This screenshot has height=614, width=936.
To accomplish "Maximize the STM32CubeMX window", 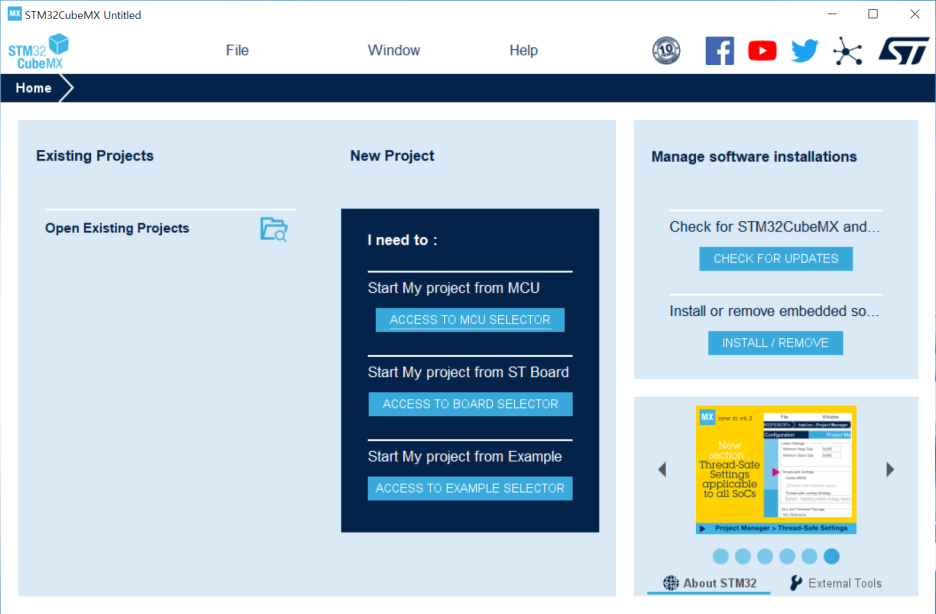I will [x=873, y=14].
